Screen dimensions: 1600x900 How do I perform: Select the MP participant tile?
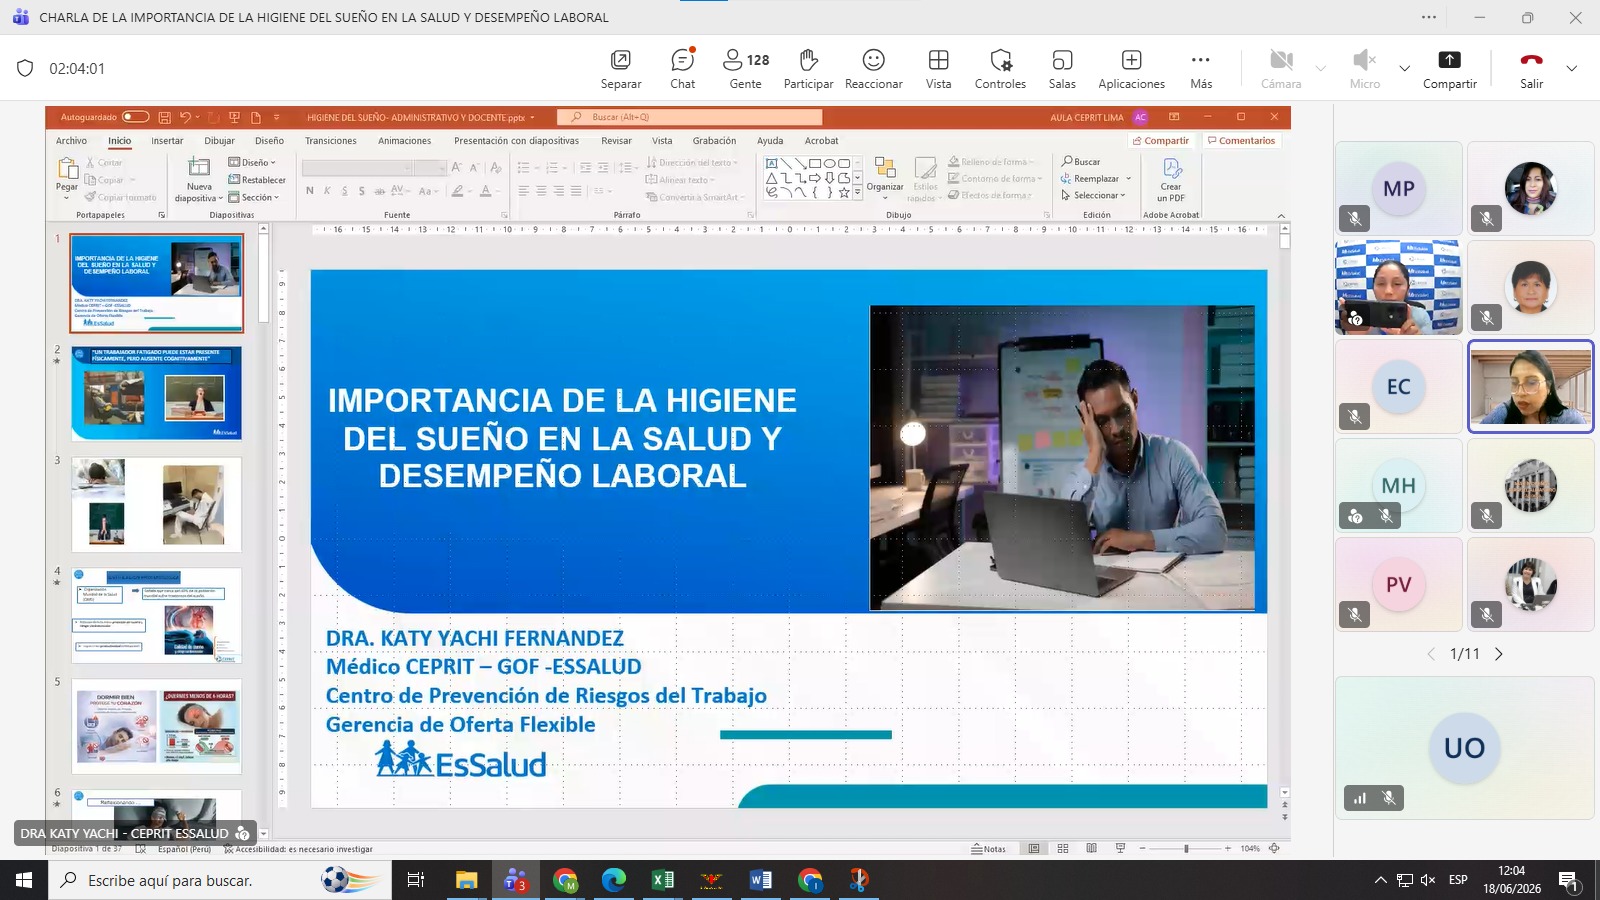coord(1398,188)
